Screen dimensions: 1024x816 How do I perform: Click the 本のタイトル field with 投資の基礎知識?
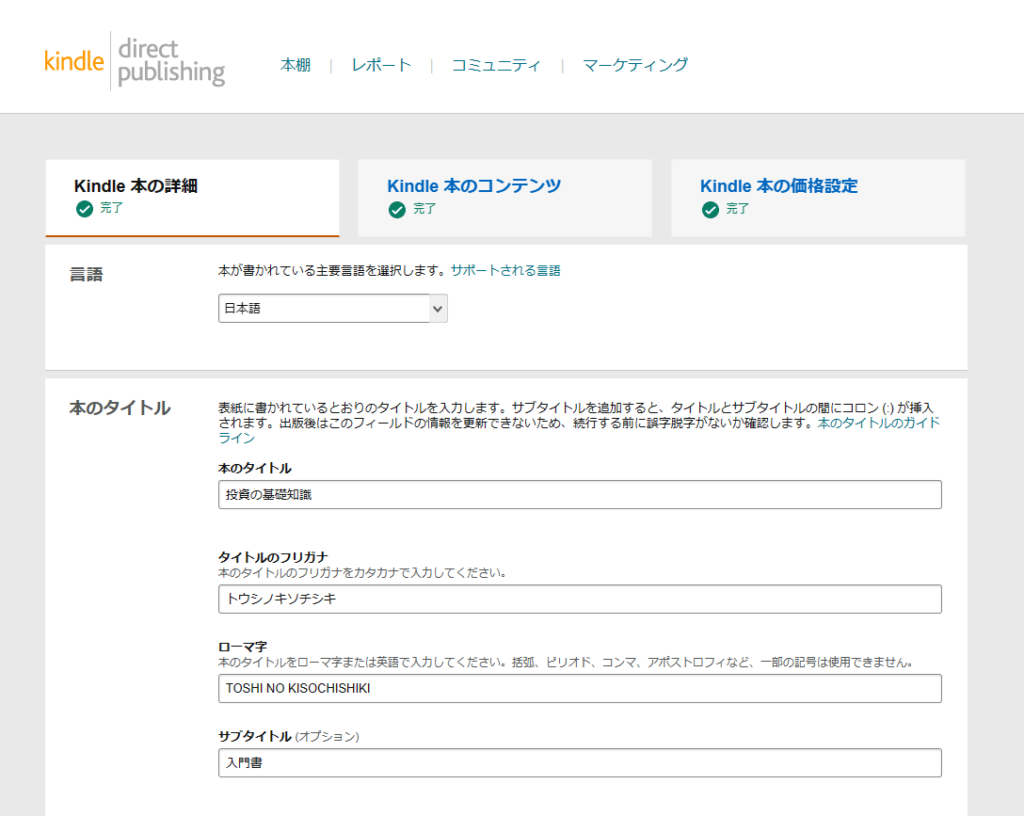point(579,494)
